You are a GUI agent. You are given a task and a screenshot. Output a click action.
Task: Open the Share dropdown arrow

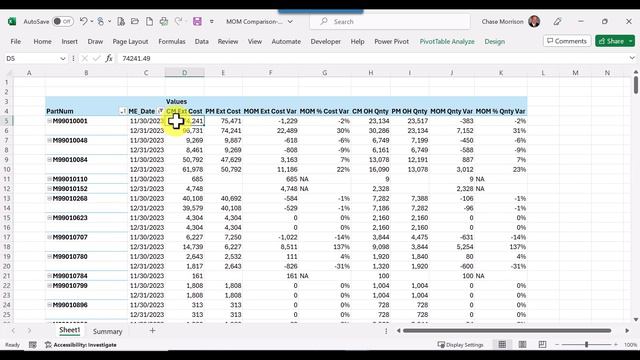631,41
